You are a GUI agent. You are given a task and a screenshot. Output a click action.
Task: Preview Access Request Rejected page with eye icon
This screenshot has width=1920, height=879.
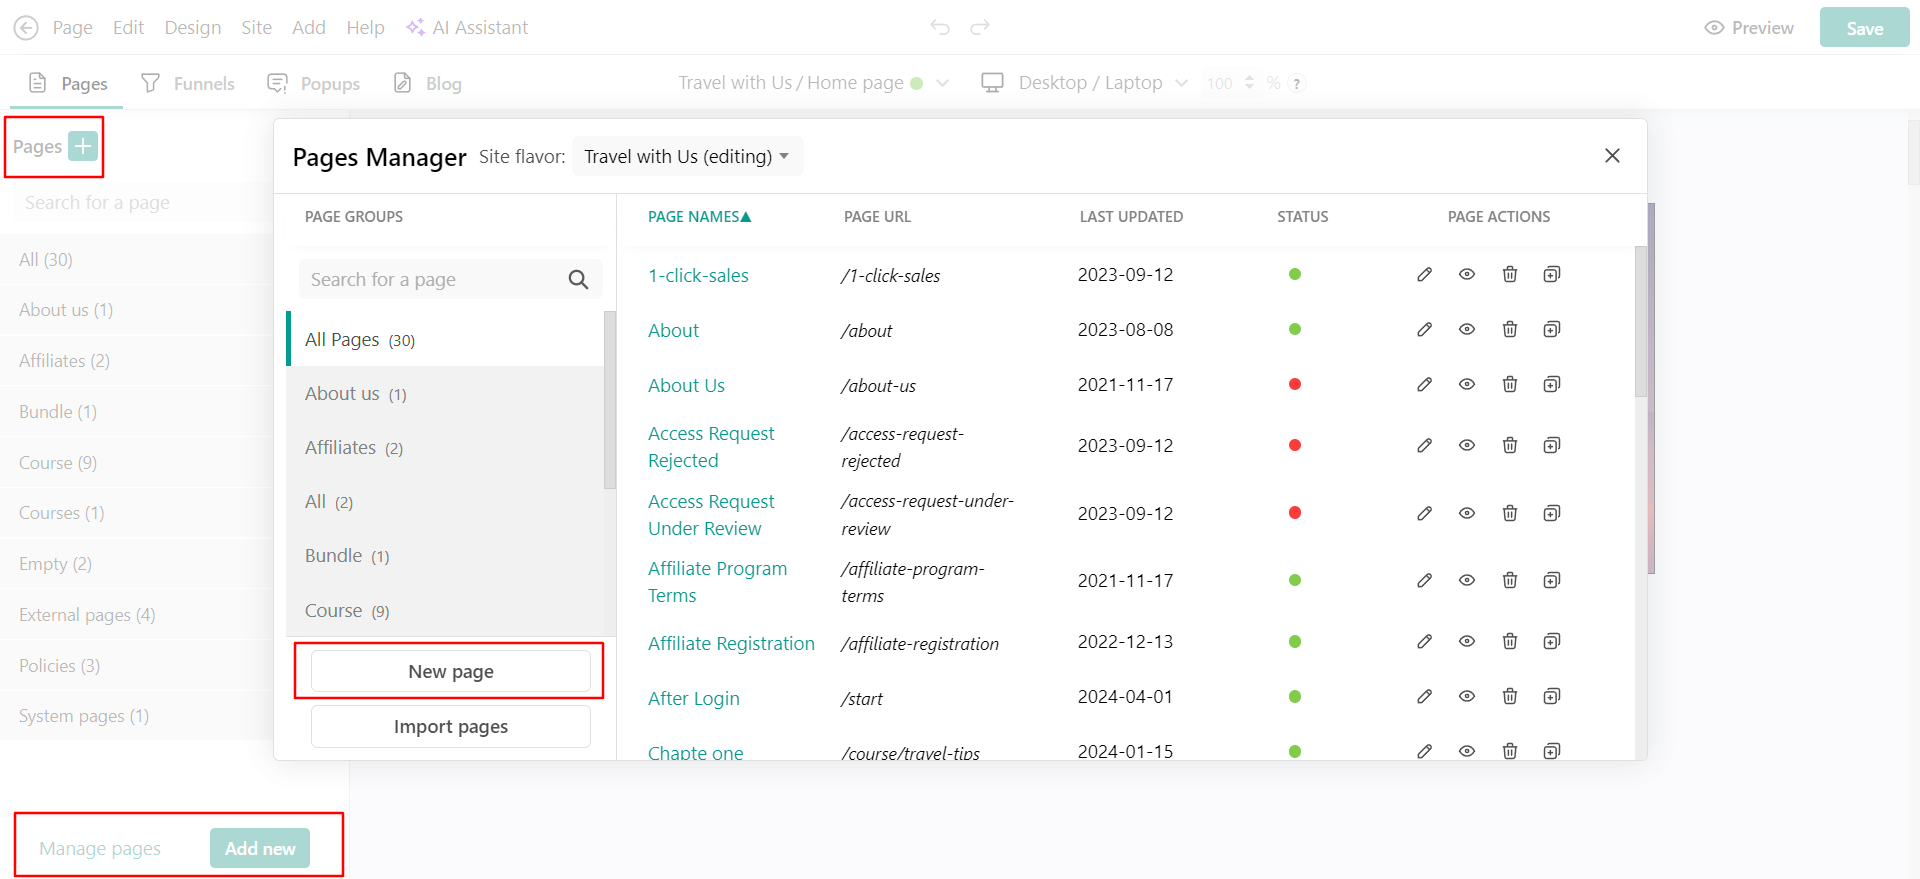click(x=1467, y=446)
